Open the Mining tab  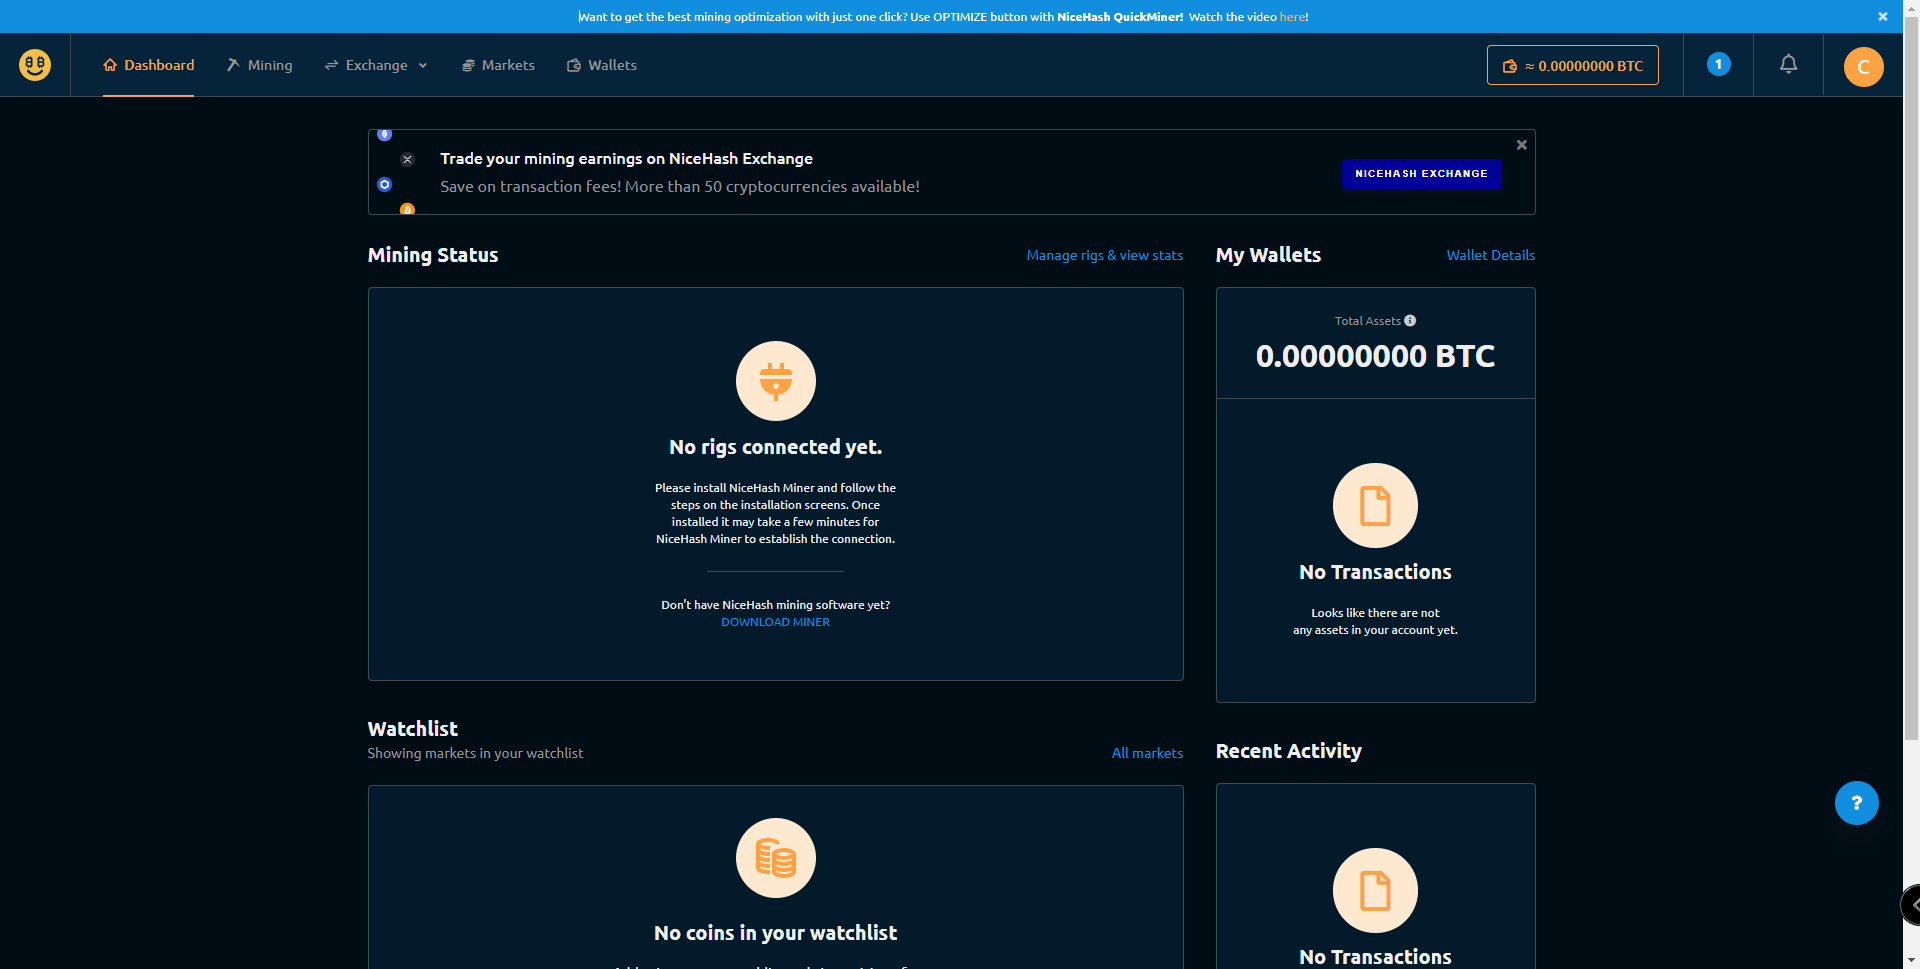tap(260, 66)
